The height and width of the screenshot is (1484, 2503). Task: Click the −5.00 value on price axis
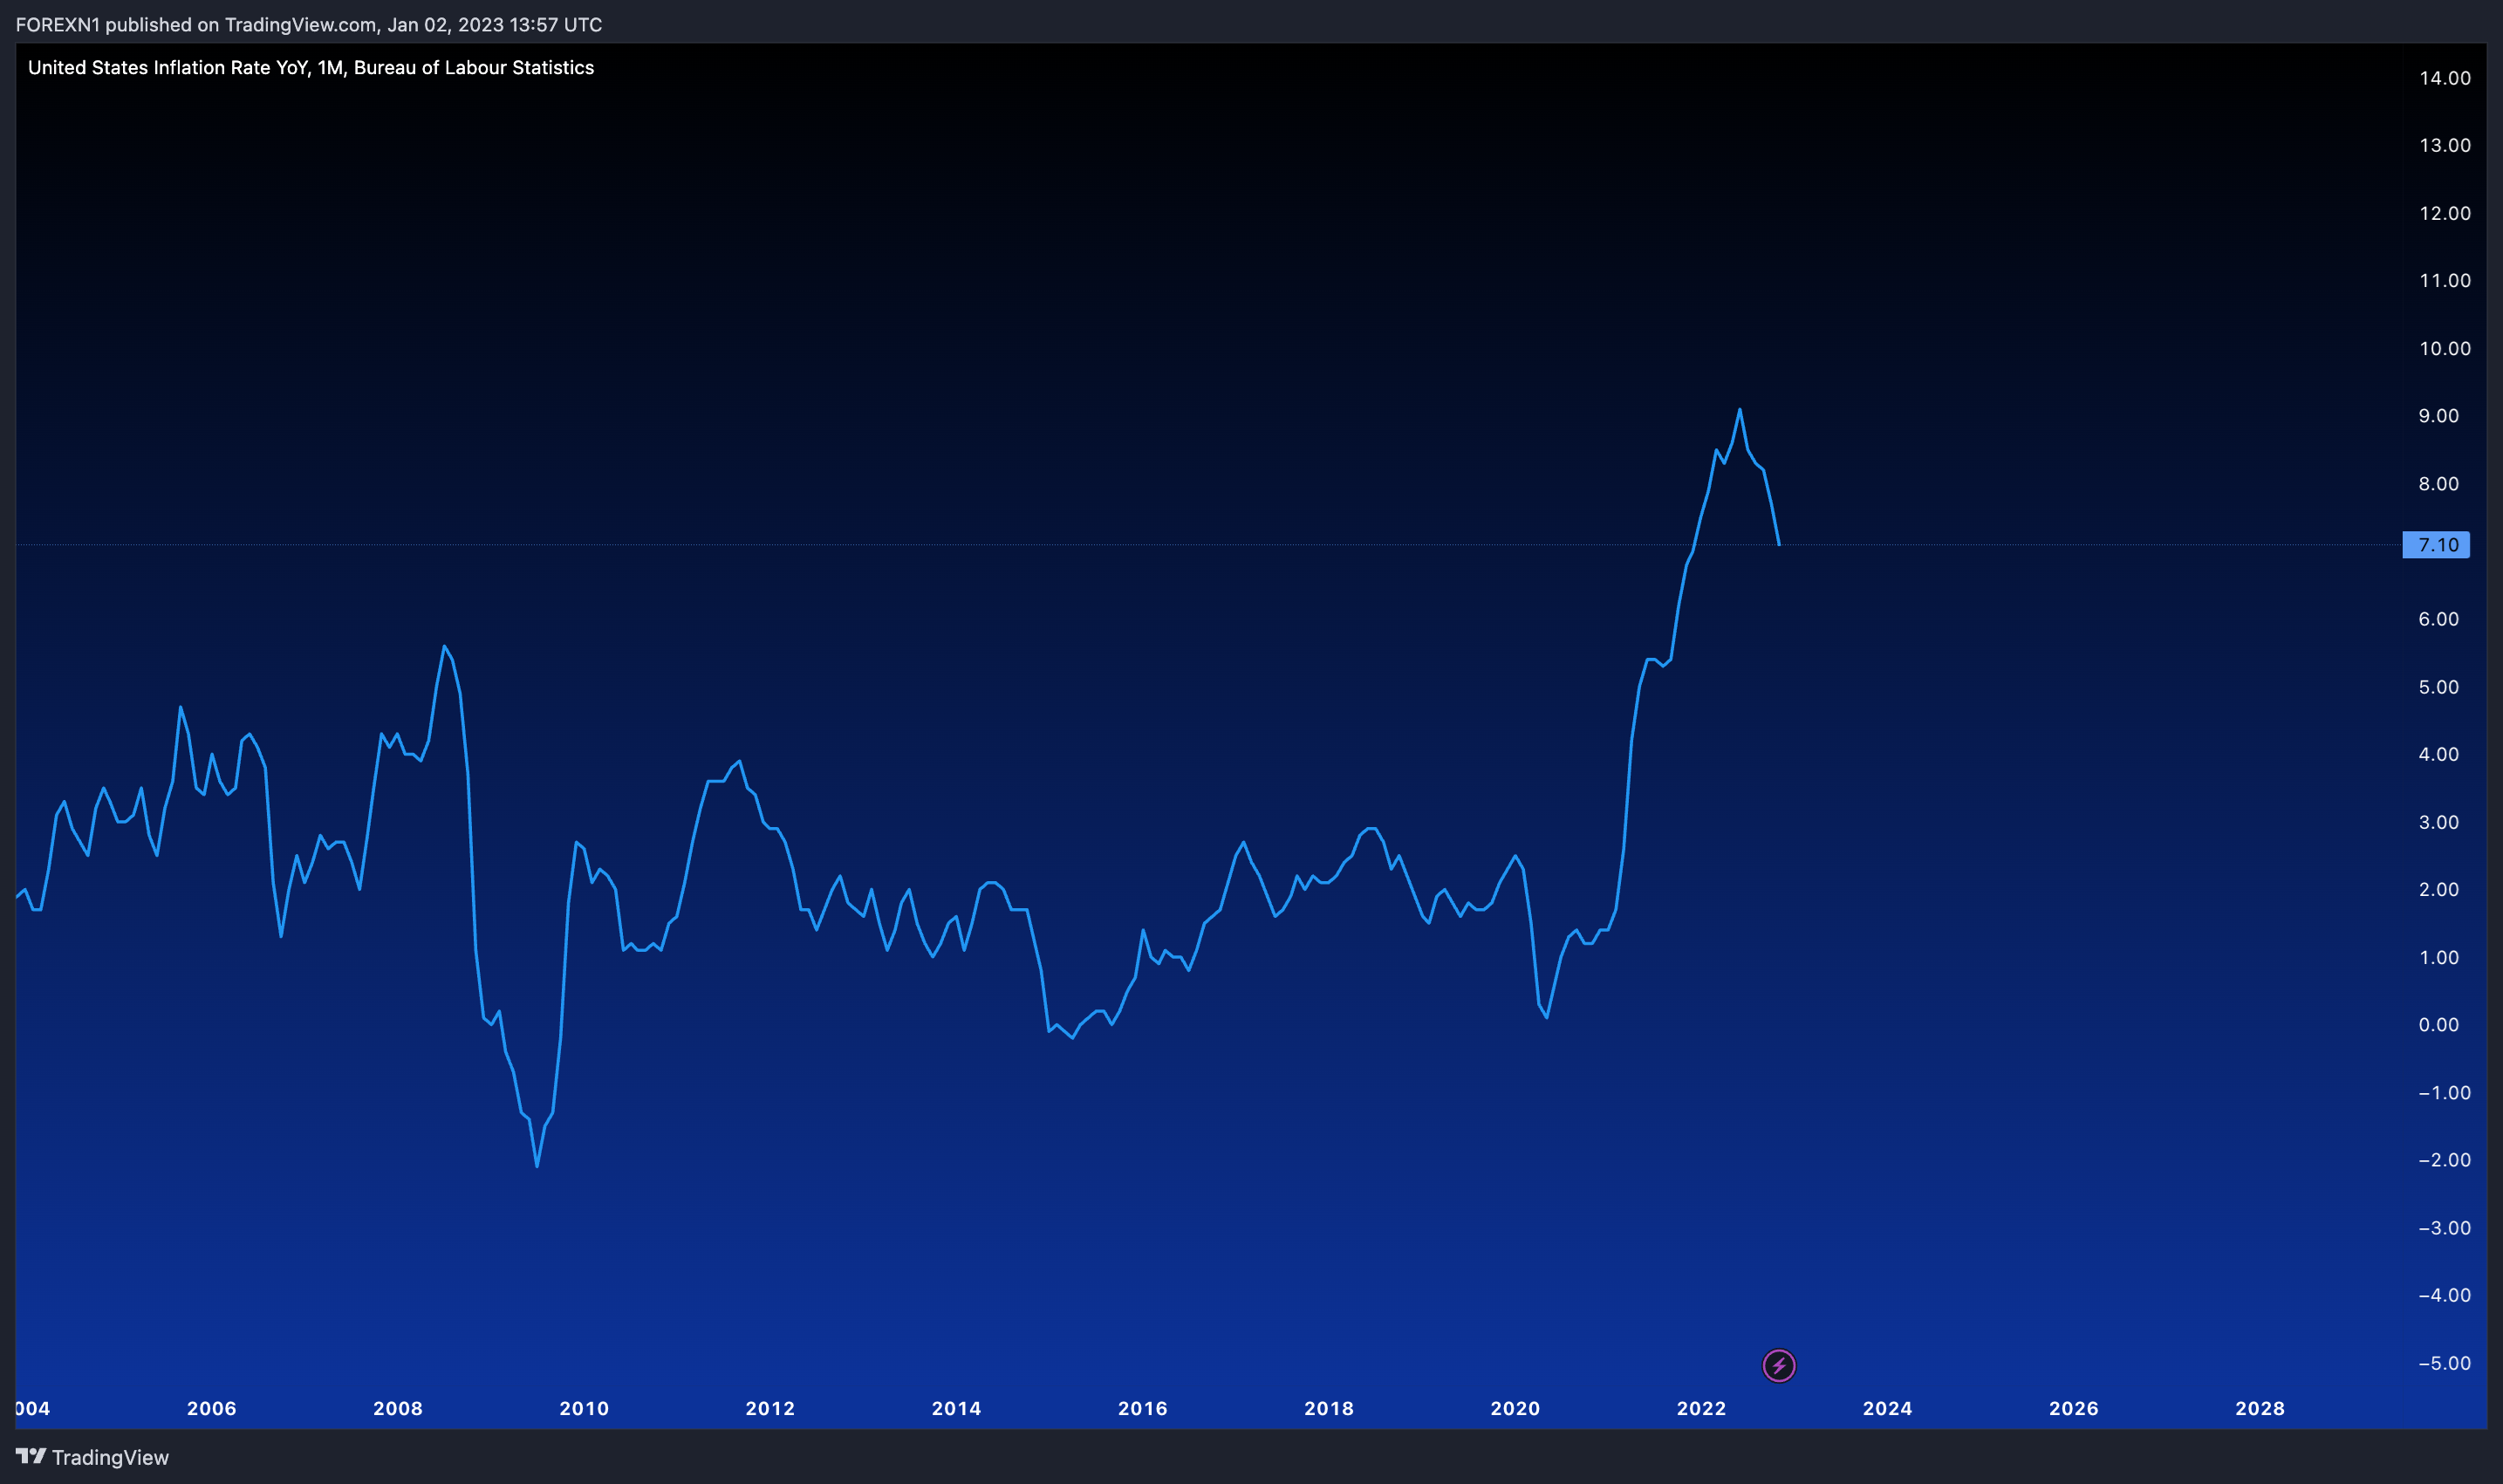click(x=2445, y=1363)
